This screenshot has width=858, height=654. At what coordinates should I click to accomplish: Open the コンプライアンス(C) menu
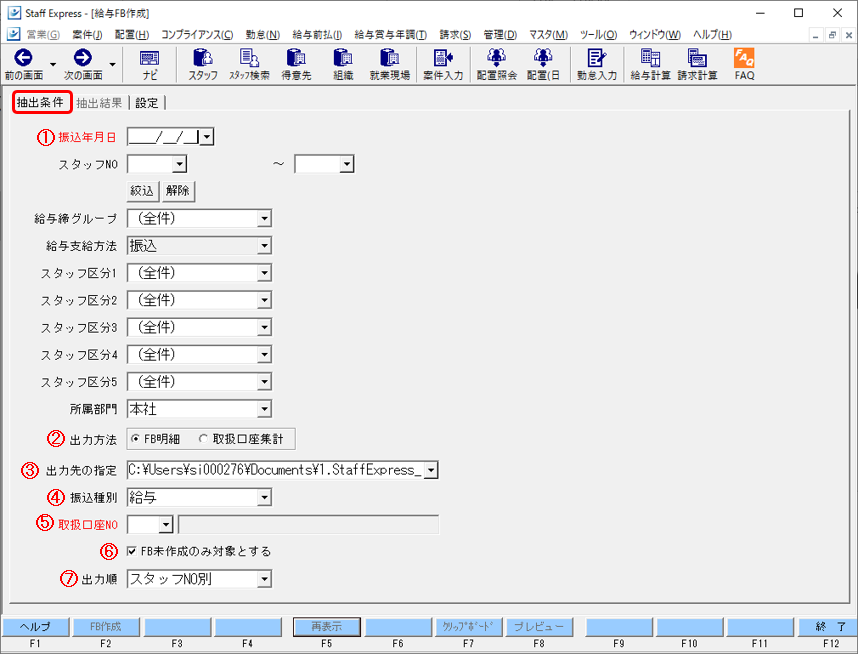click(197, 34)
